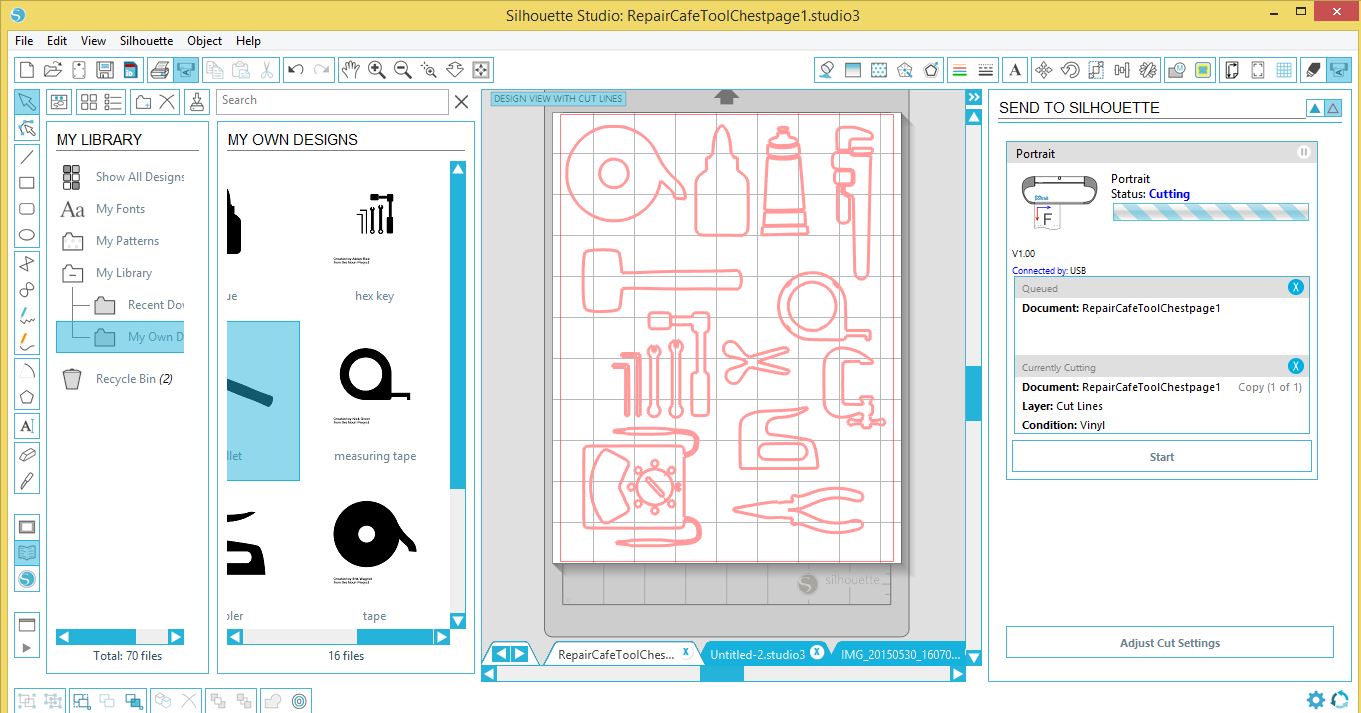Clear the library search with X
The height and width of the screenshot is (713, 1361).
coord(461,101)
